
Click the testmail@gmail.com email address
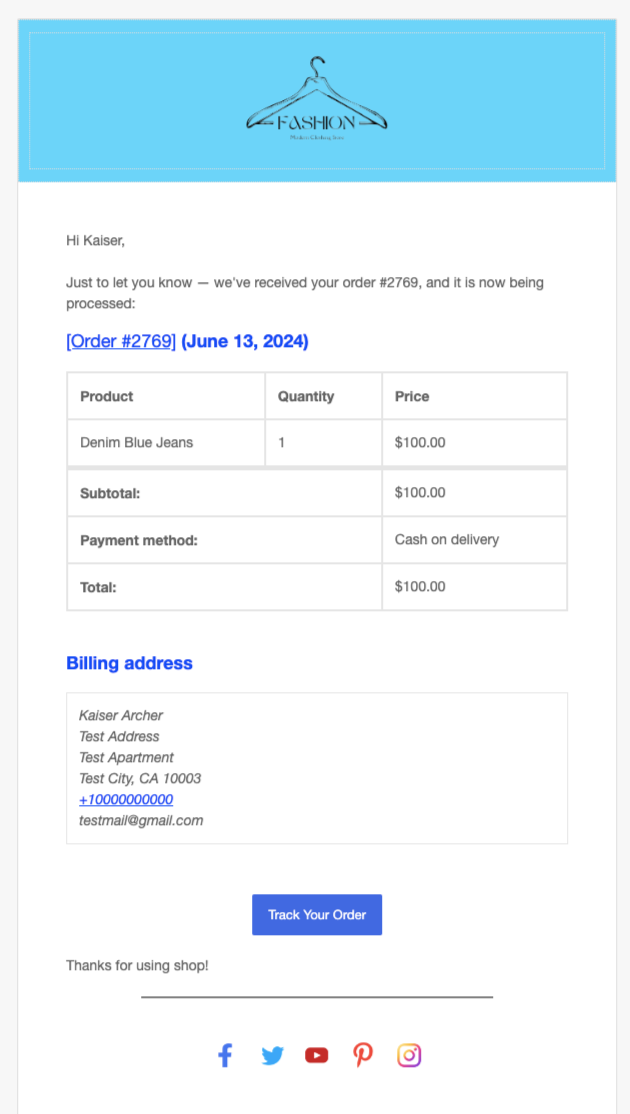coord(141,820)
